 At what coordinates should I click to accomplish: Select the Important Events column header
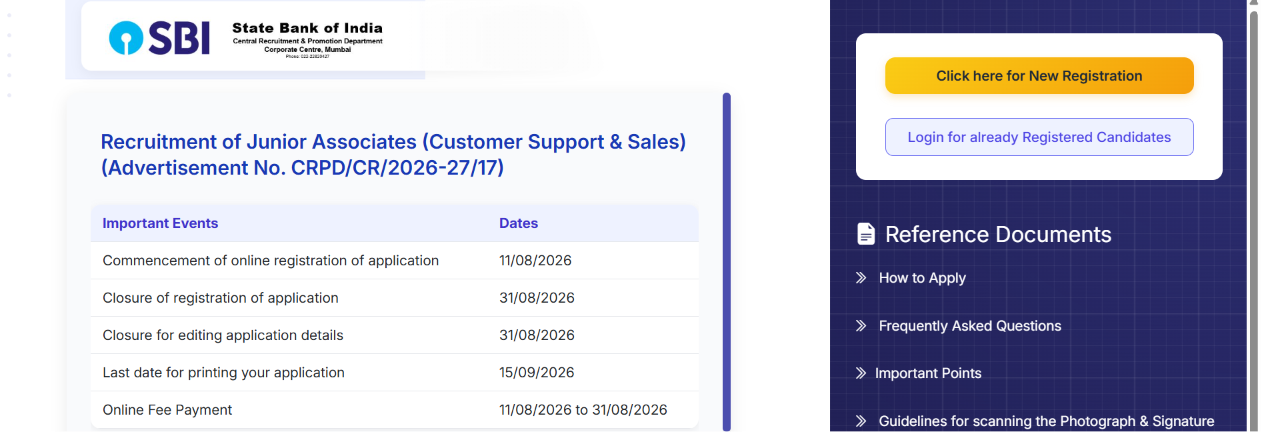pos(160,223)
